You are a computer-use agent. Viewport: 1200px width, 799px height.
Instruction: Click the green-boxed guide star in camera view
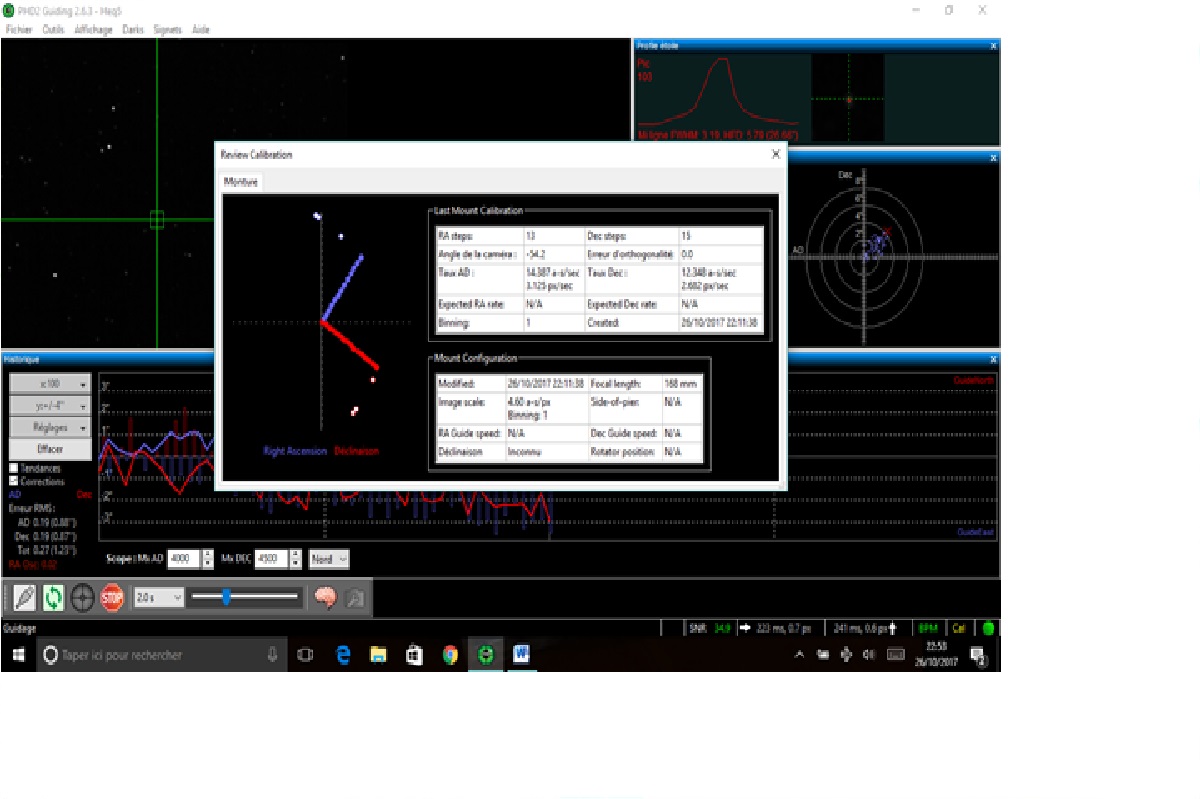click(157, 219)
